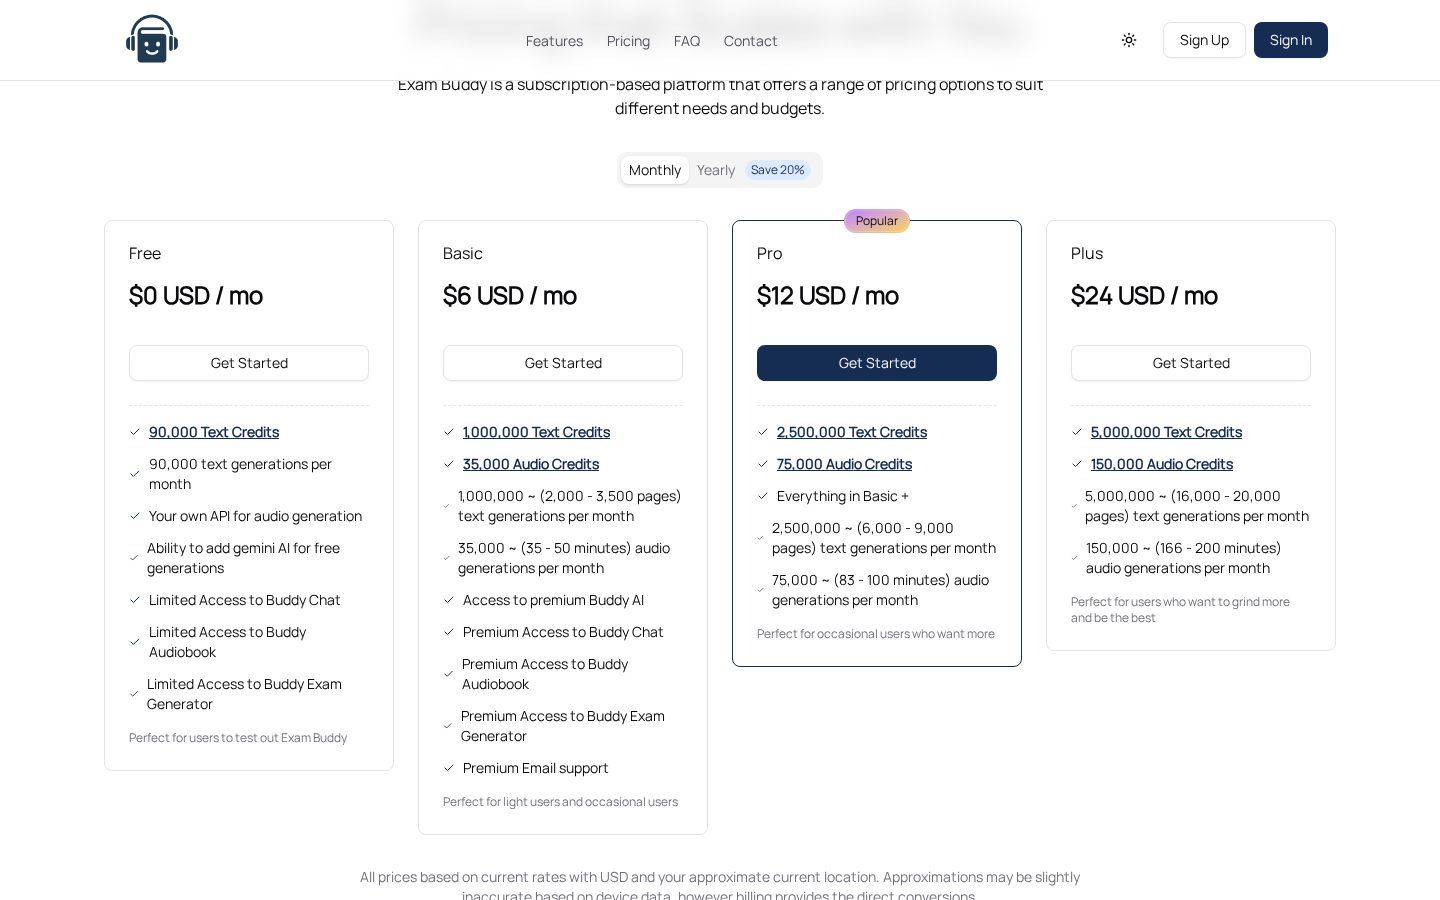This screenshot has height=900, width=1440.
Task: Click 'Premium Access to Buddy Chat'
Action: click(563, 632)
